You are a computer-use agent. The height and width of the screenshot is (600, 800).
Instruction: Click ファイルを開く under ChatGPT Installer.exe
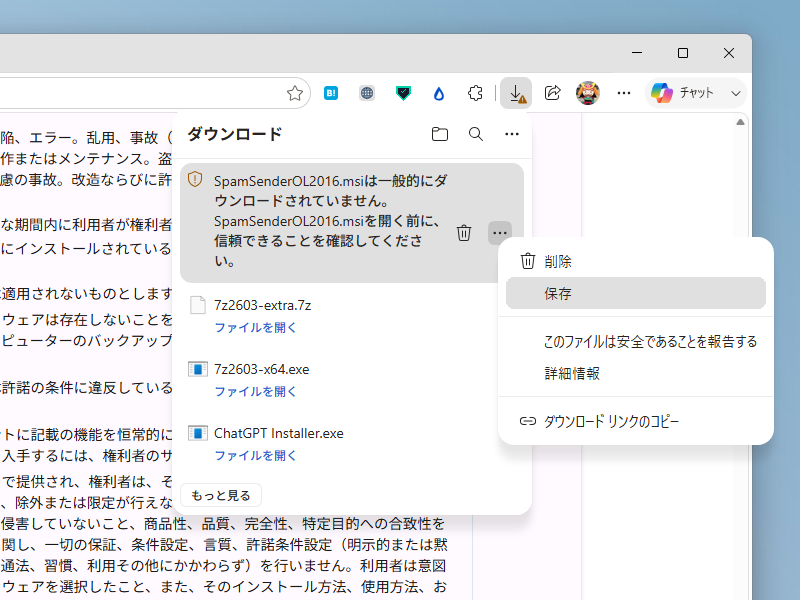coord(256,456)
